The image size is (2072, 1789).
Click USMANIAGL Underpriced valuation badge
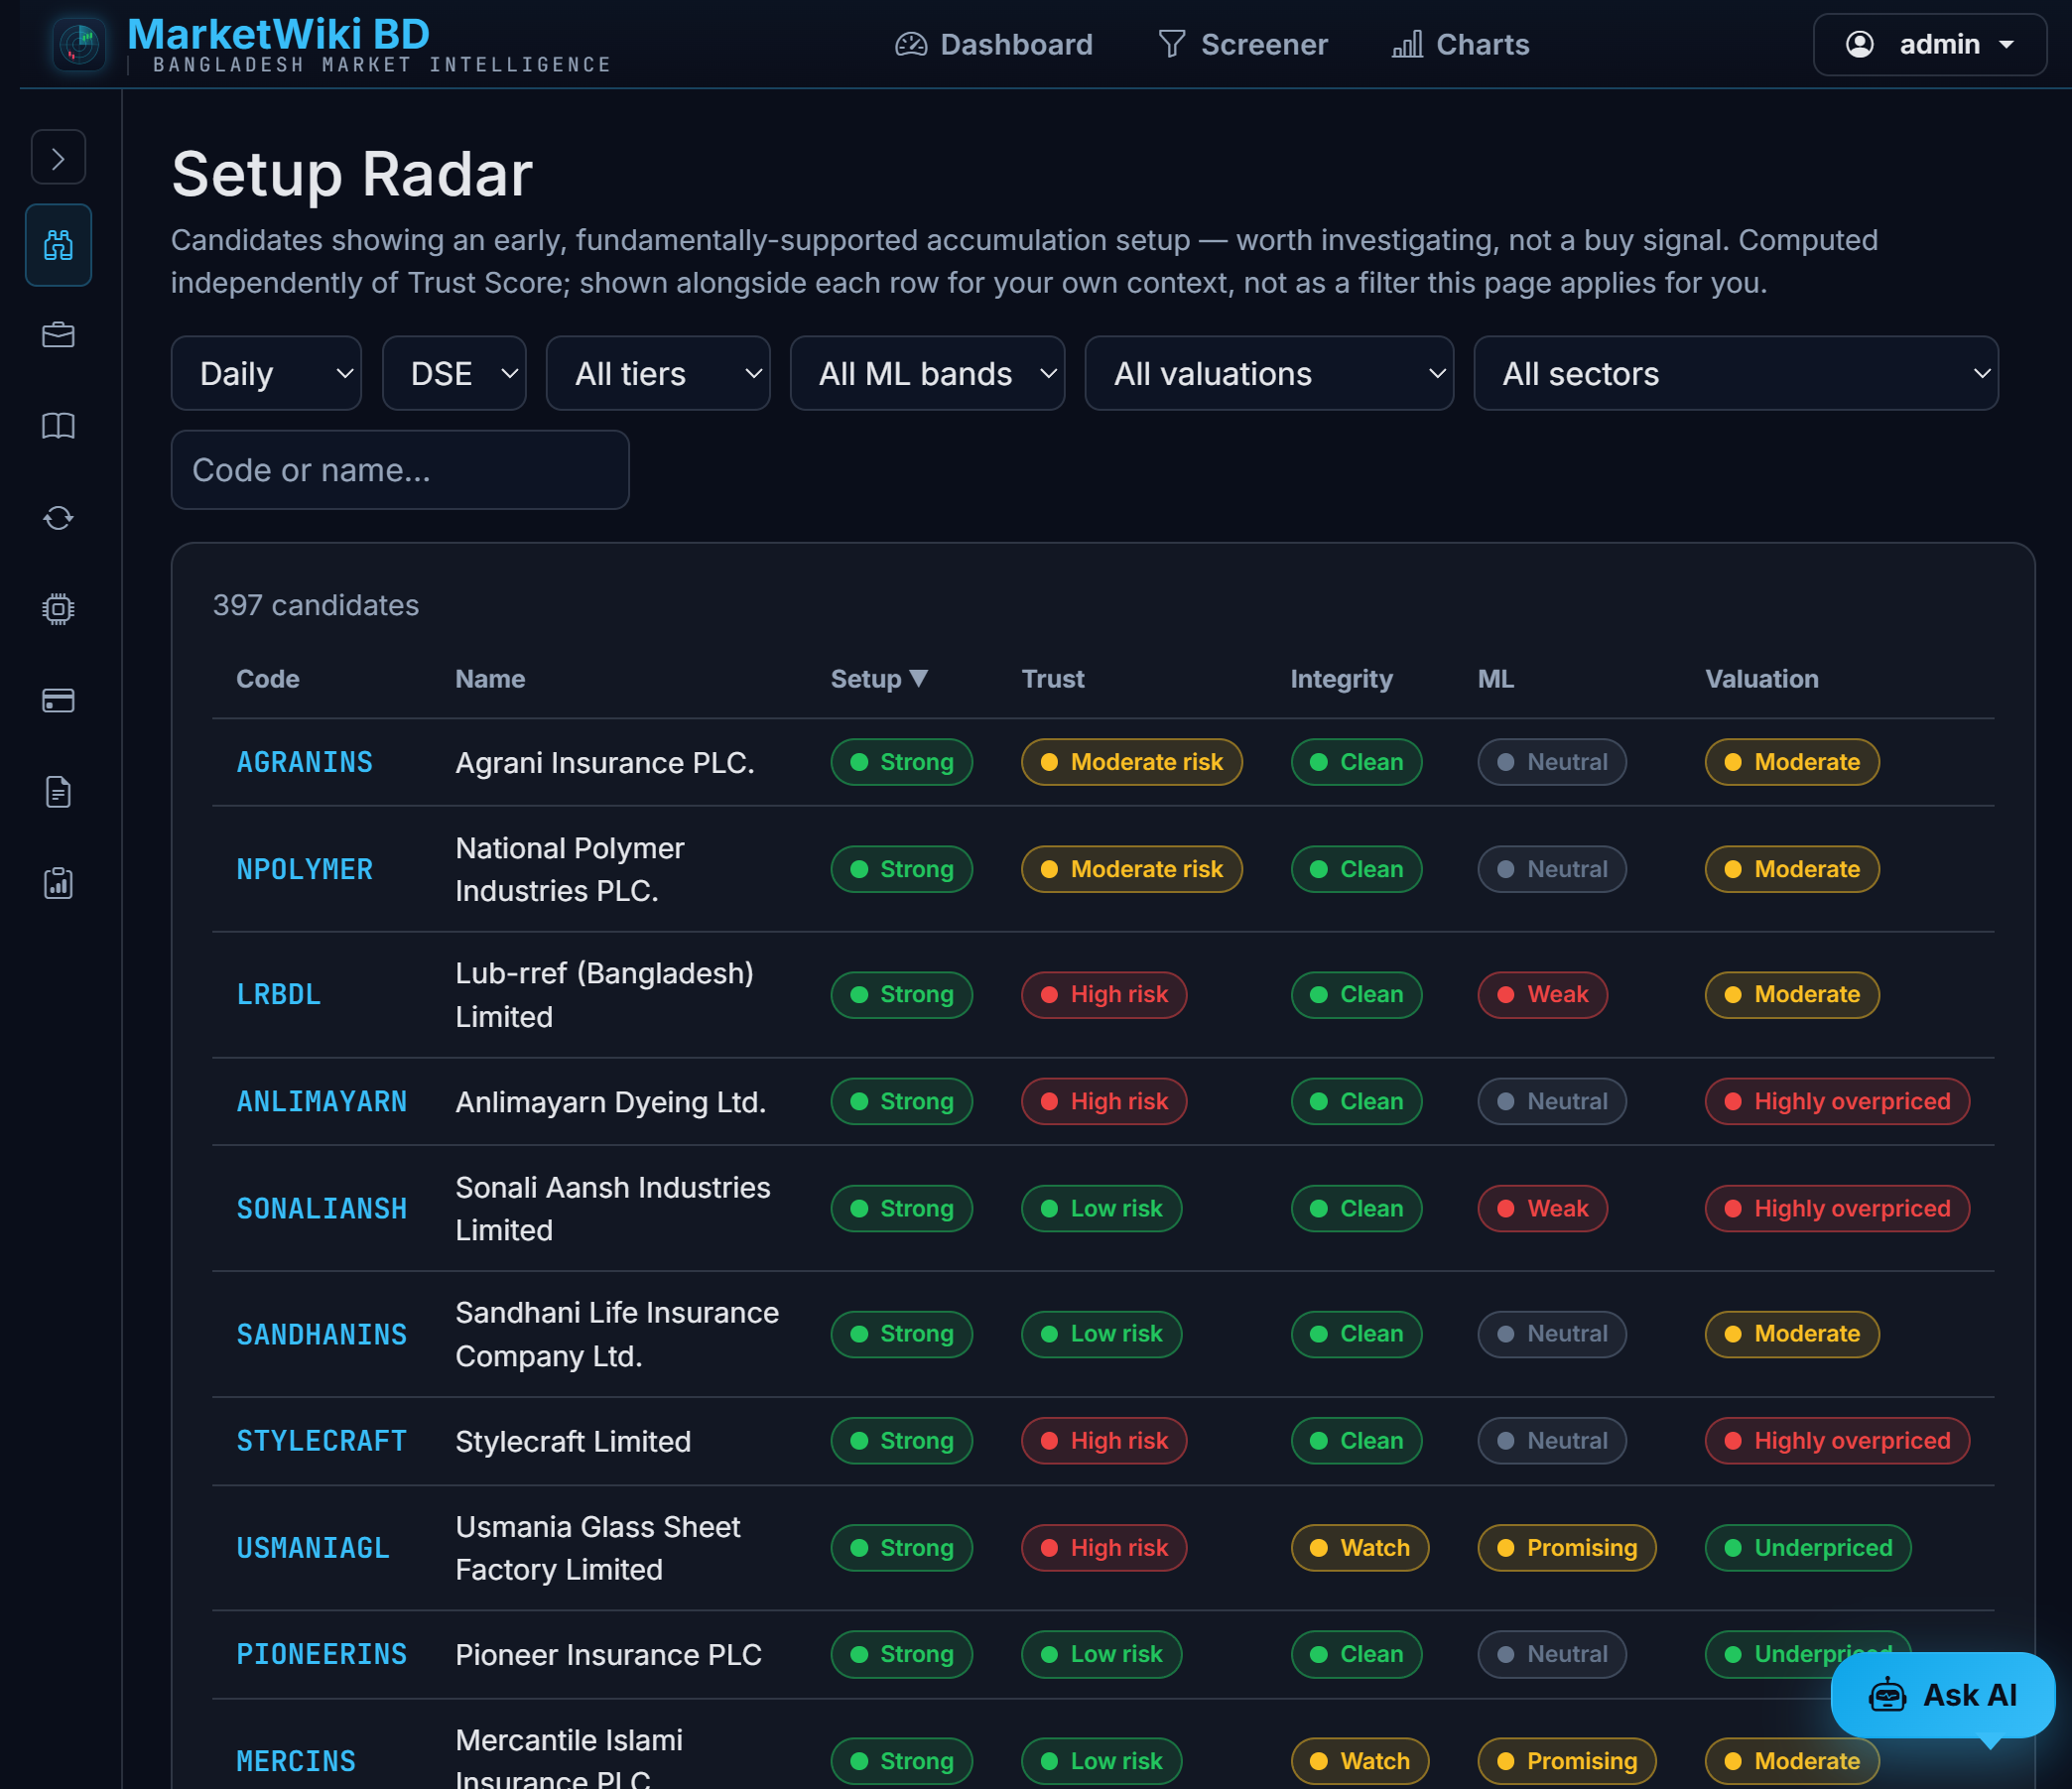(1807, 1548)
